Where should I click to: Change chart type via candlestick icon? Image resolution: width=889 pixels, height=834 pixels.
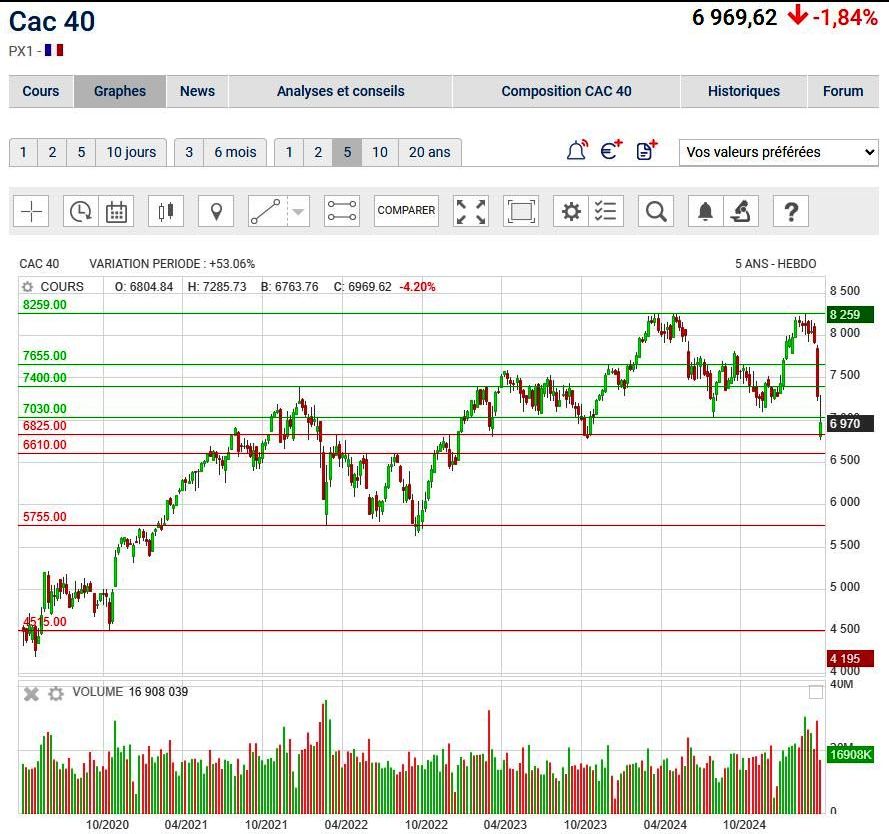pyautogui.click(x=166, y=211)
